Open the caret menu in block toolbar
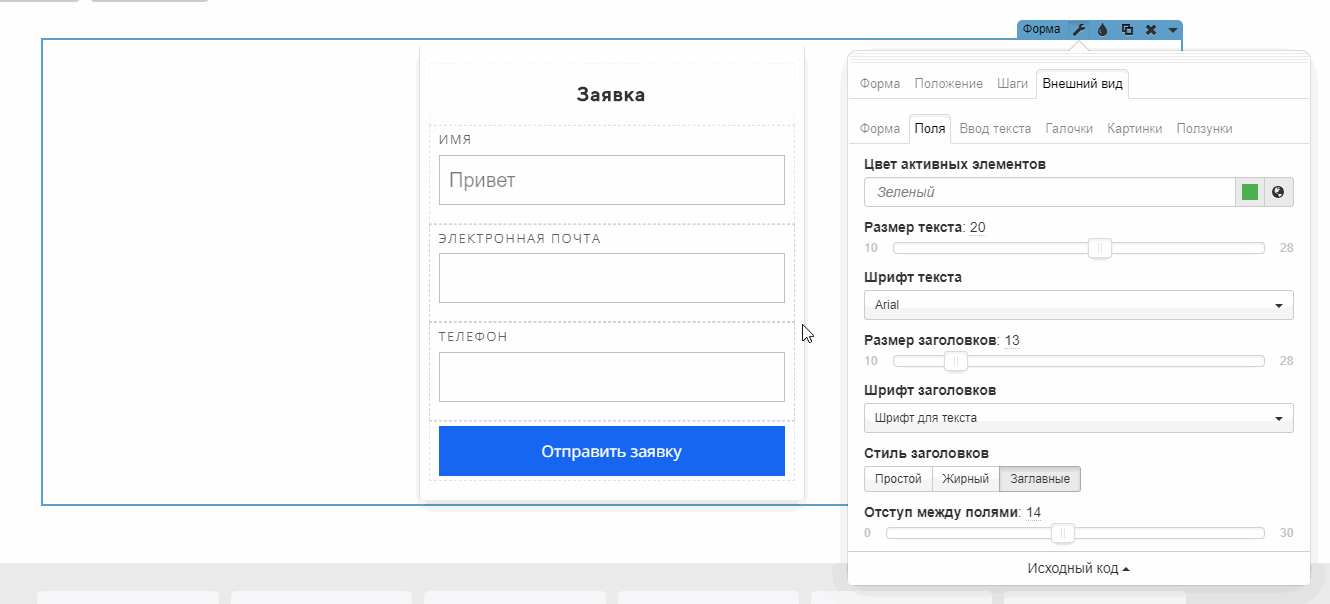This screenshot has width=1330, height=604. (x=1172, y=31)
